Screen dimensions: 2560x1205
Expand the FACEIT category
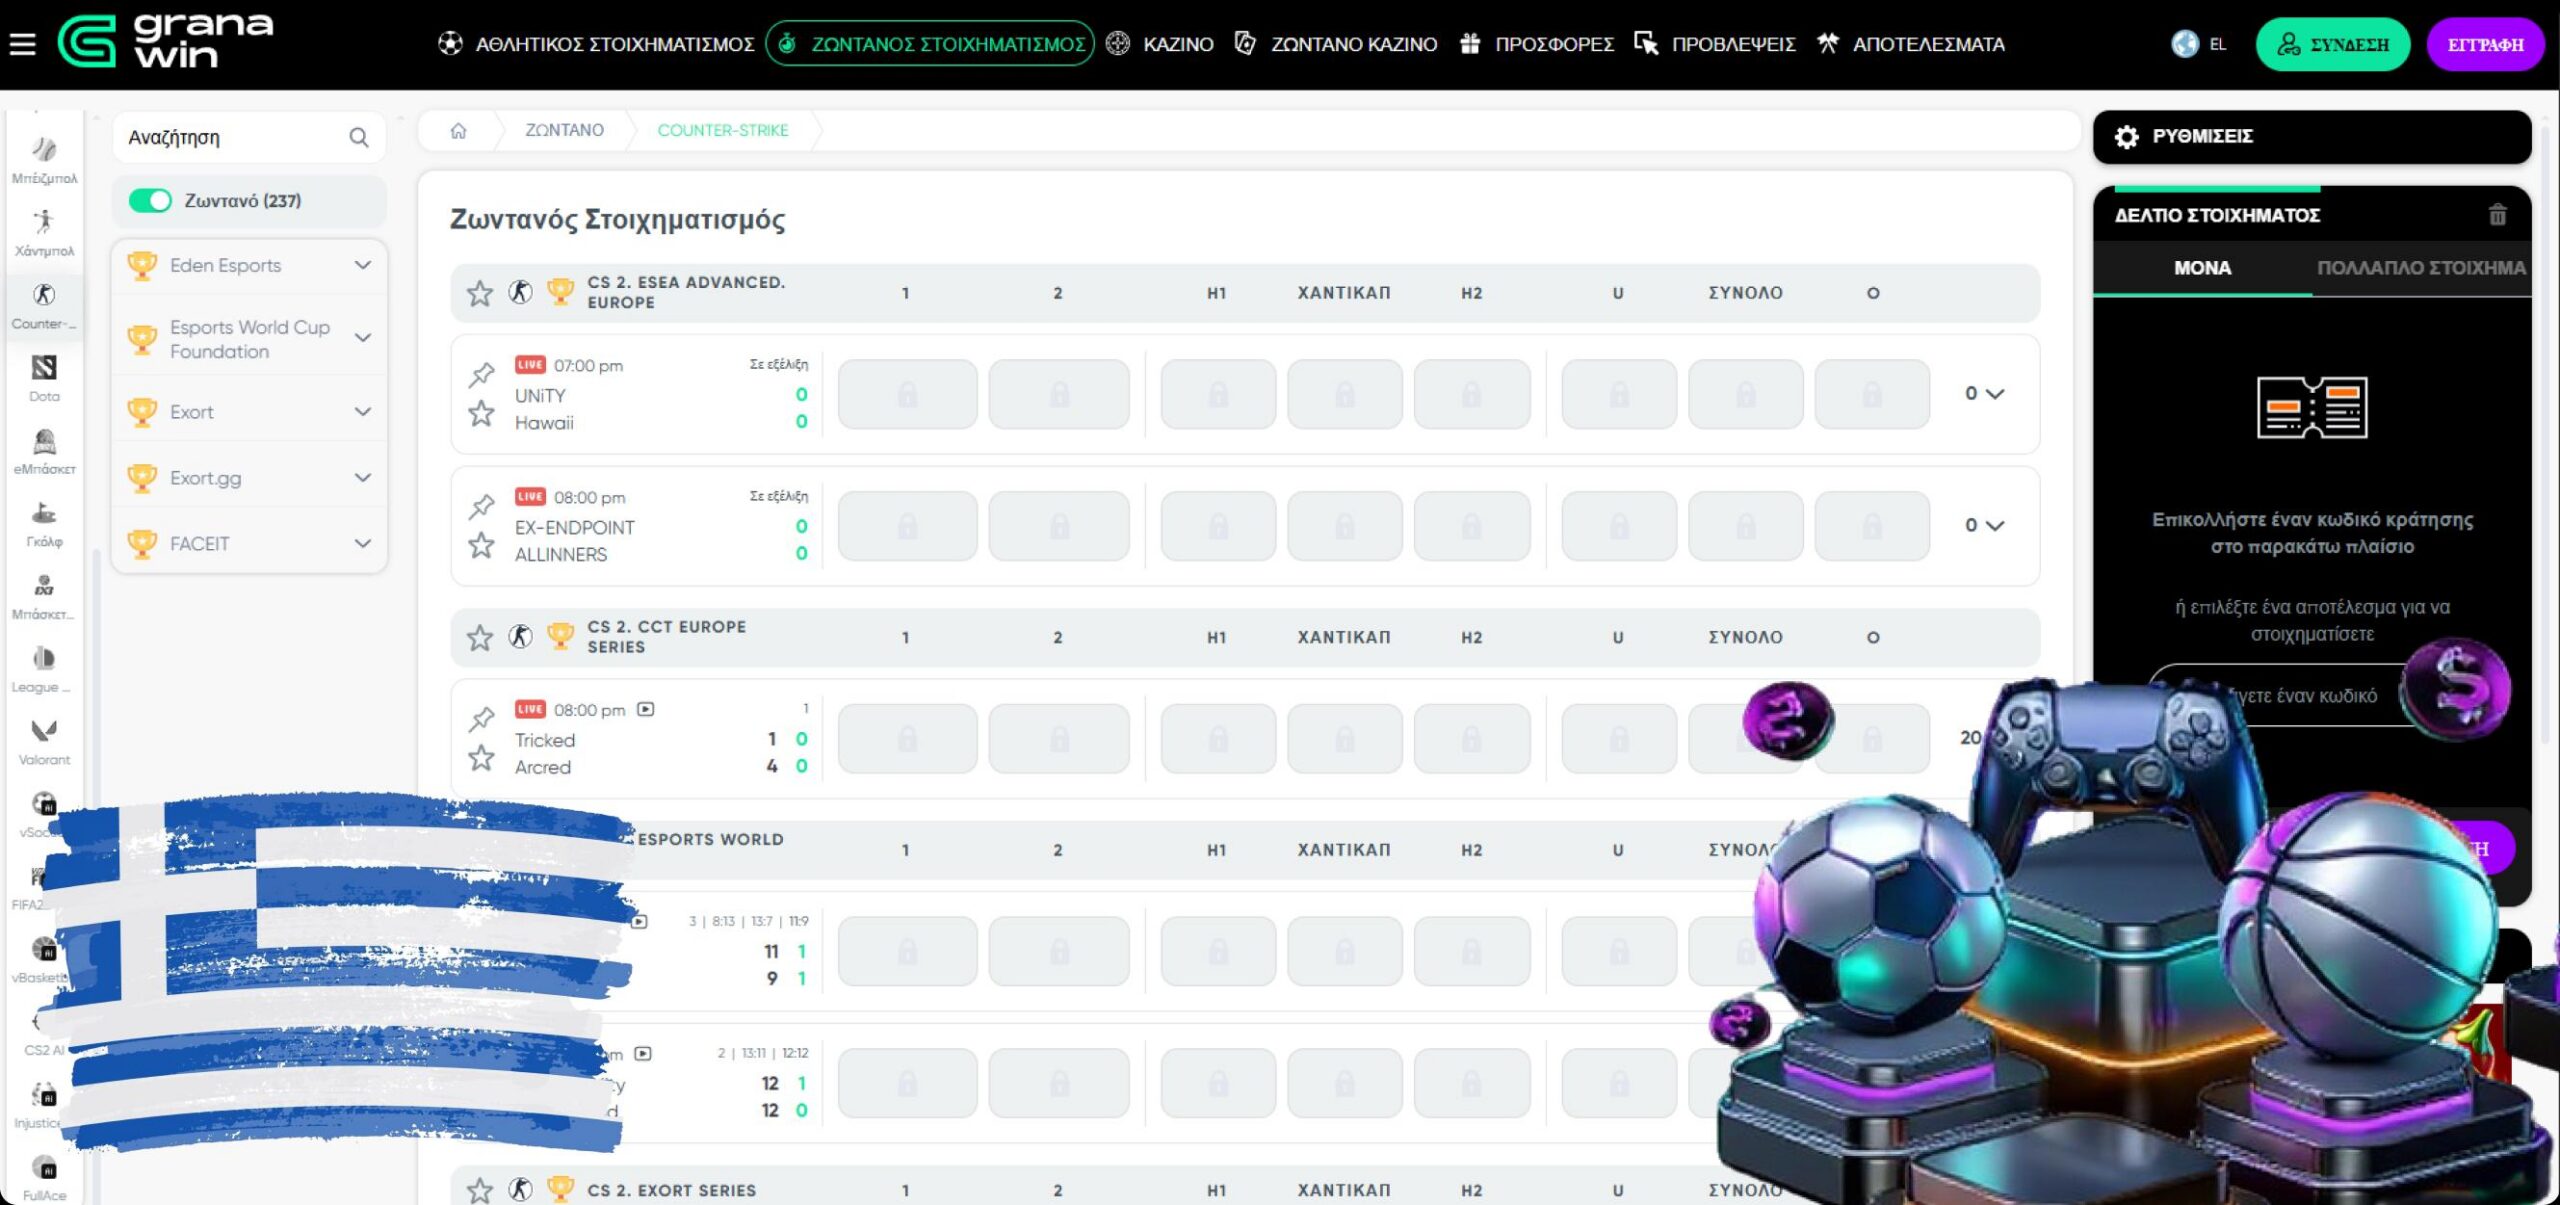[362, 543]
